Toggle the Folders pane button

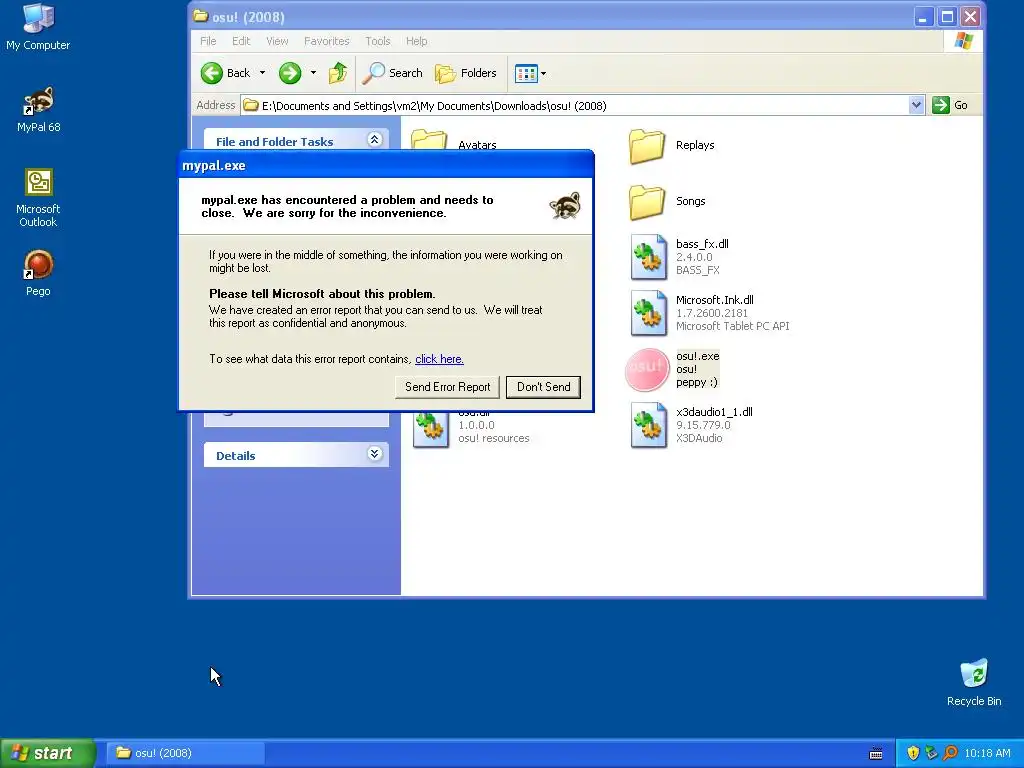pos(466,73)
